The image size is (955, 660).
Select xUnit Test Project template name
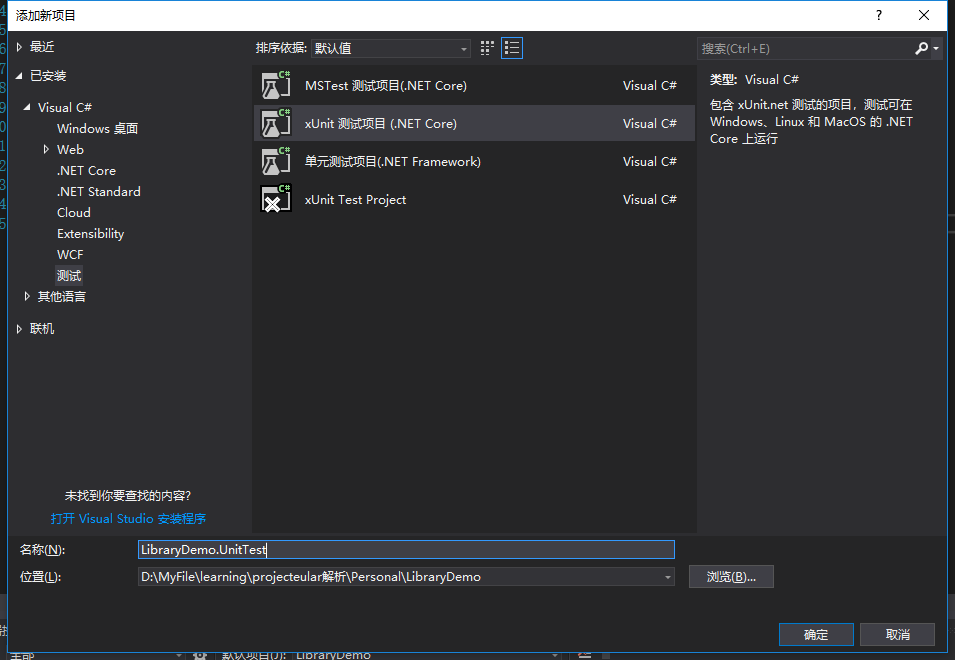pos(355,199)
